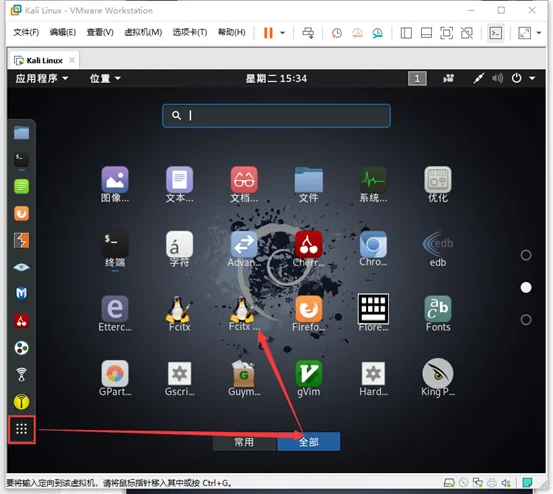This screenshot has height=494, width=553.
Task: Open VMware 虚拟机(M) menu
Action: pyautogui.click(x=143, y=32)
